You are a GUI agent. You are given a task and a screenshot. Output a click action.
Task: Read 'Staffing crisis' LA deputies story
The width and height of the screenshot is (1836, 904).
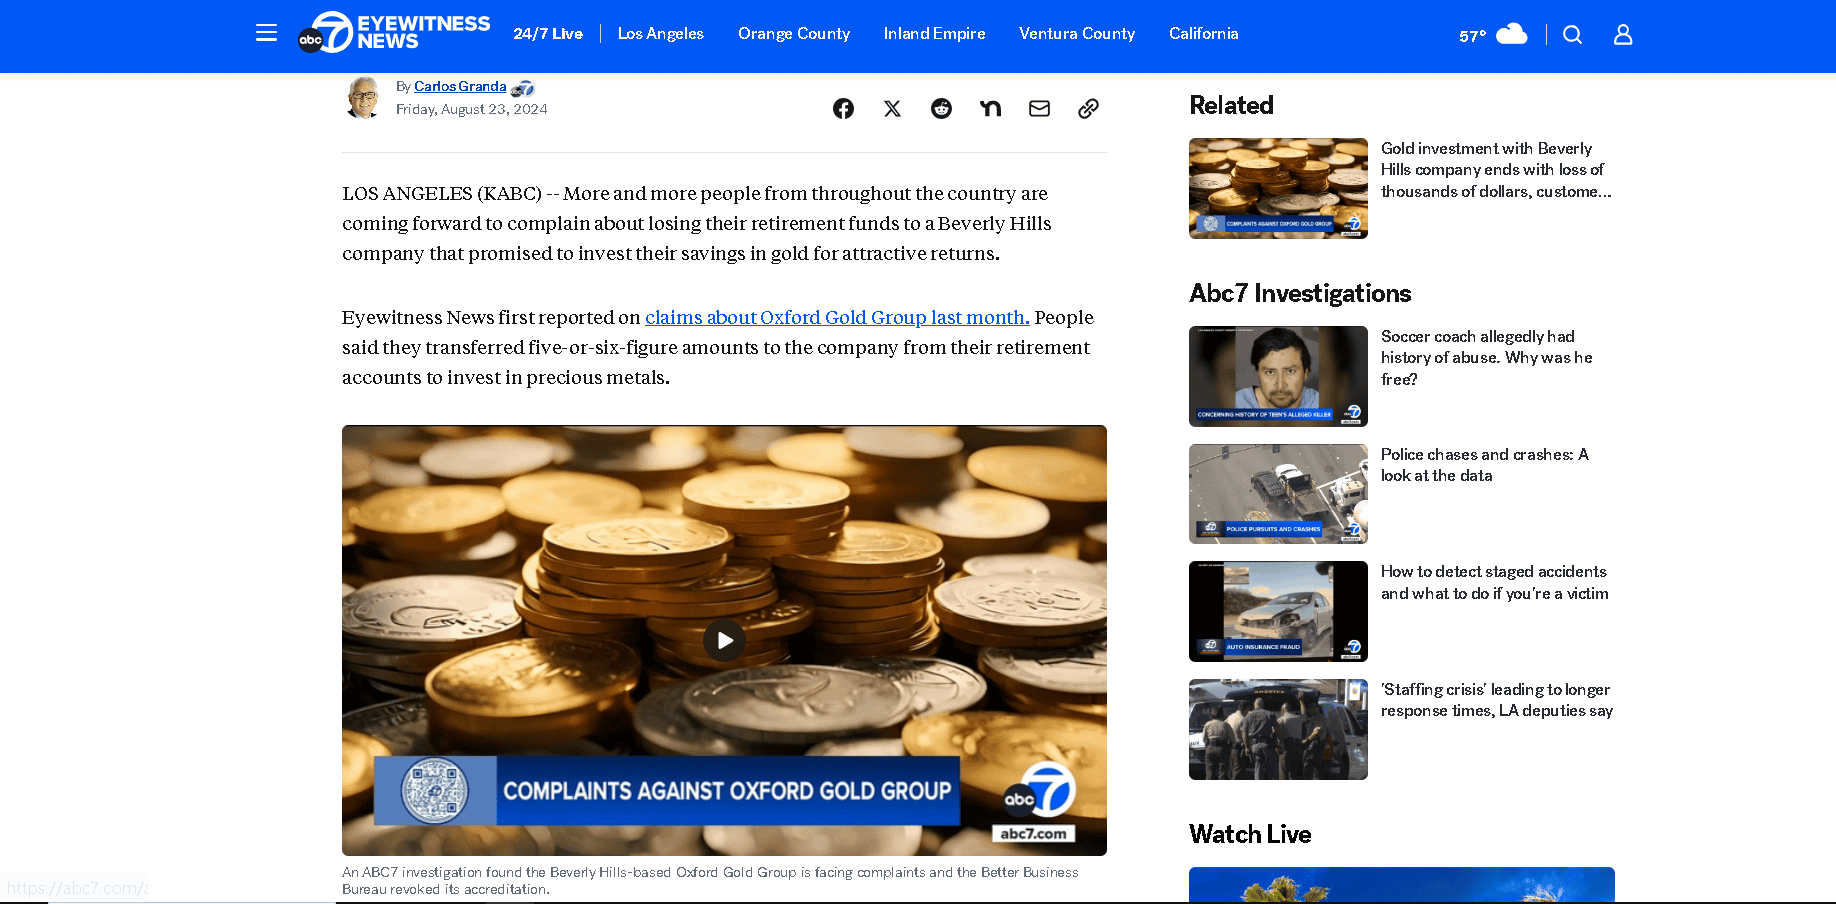click(x=1497, y=700)
